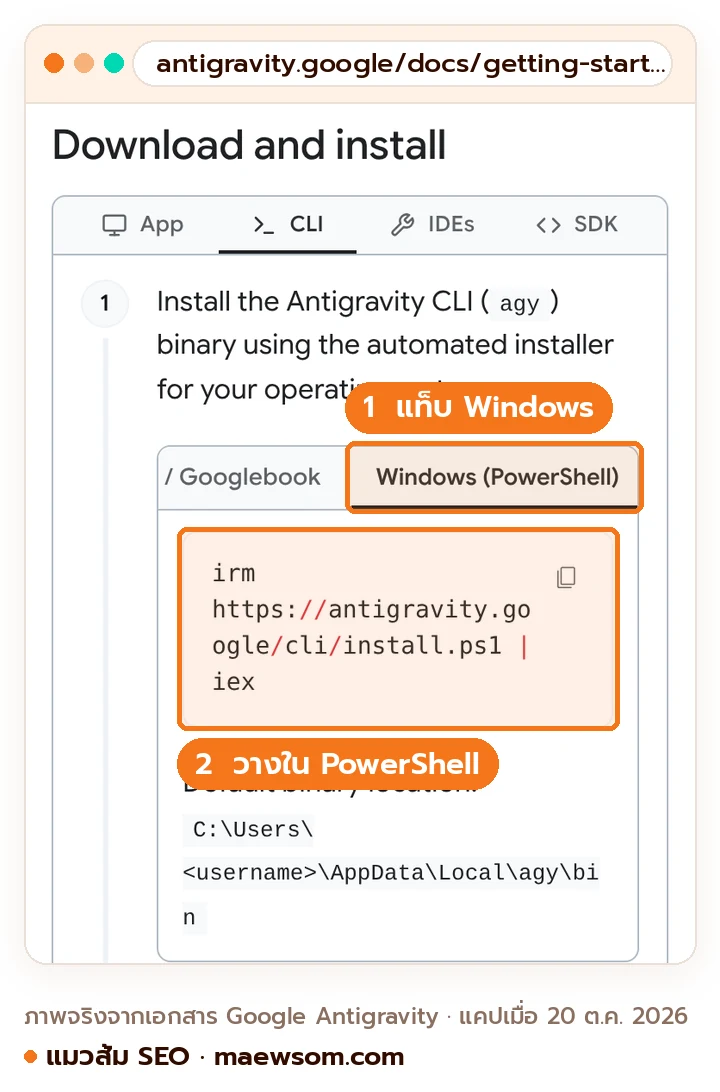Click the inline agy code label

click(519, 304)
